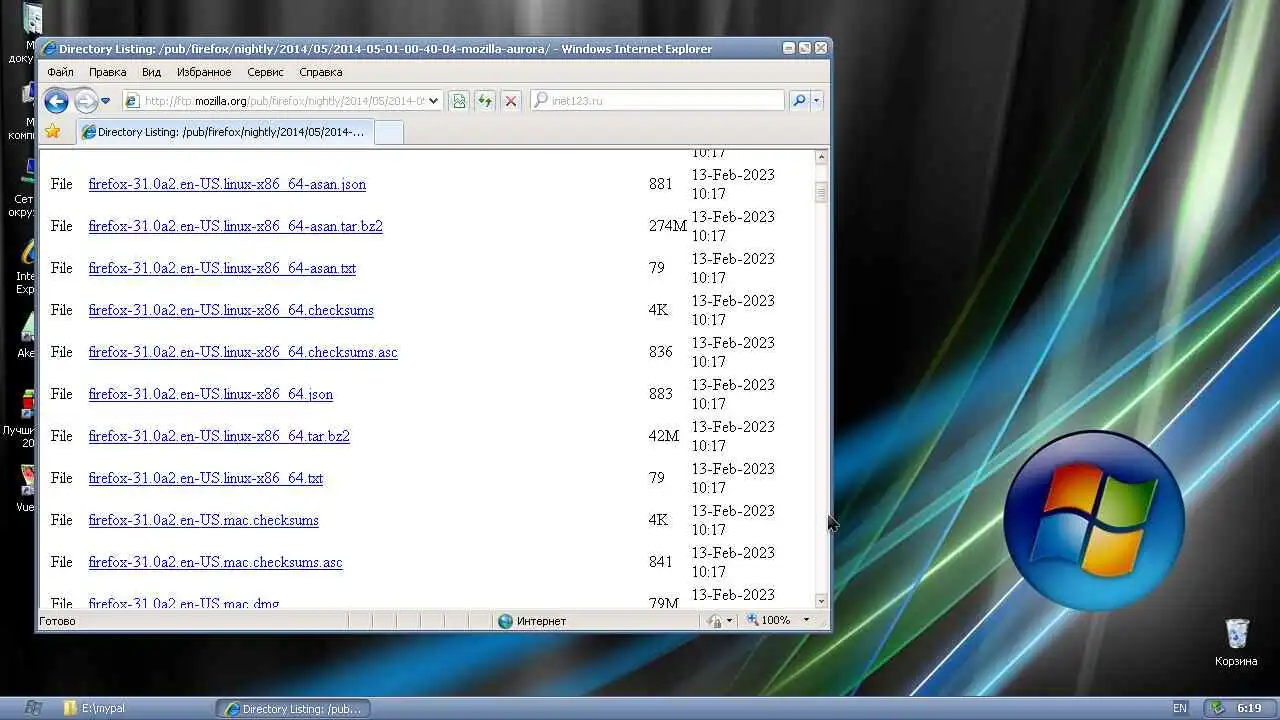Click the EN language indicator
The width and height of the screenshot is (1280, 720).
click(1180, 708)
